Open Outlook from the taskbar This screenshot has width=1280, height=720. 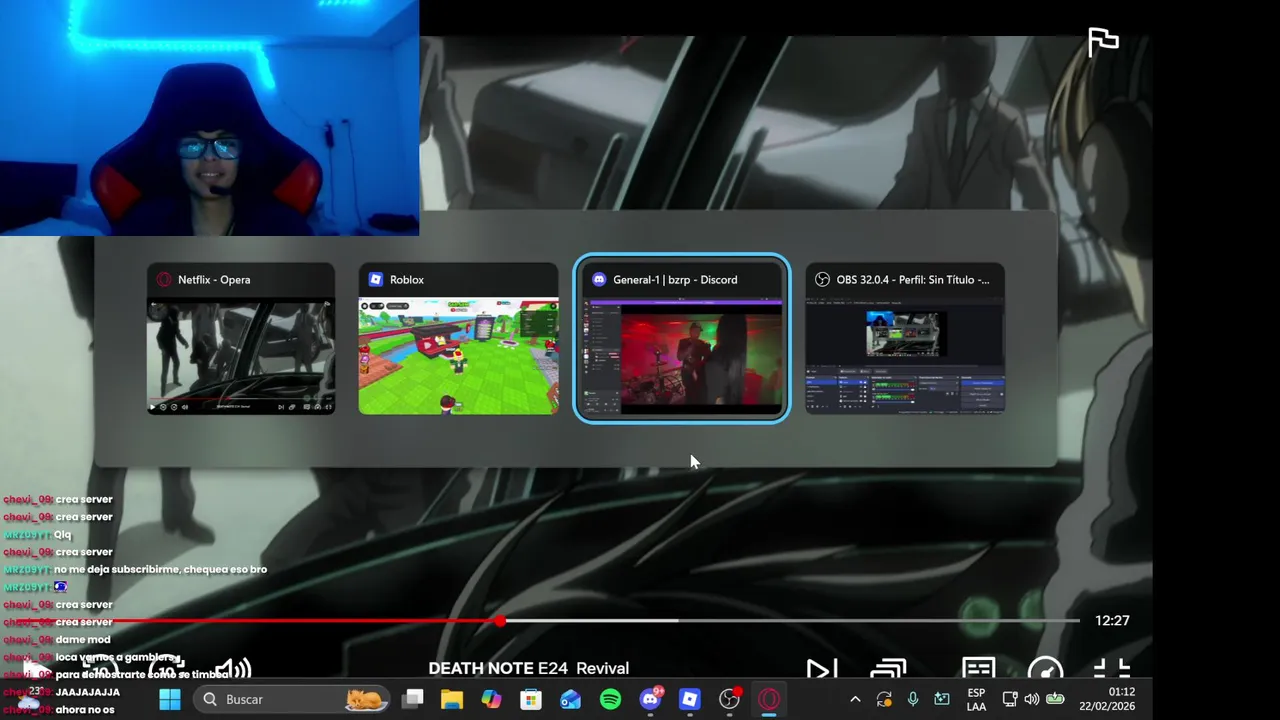[570, 699]
